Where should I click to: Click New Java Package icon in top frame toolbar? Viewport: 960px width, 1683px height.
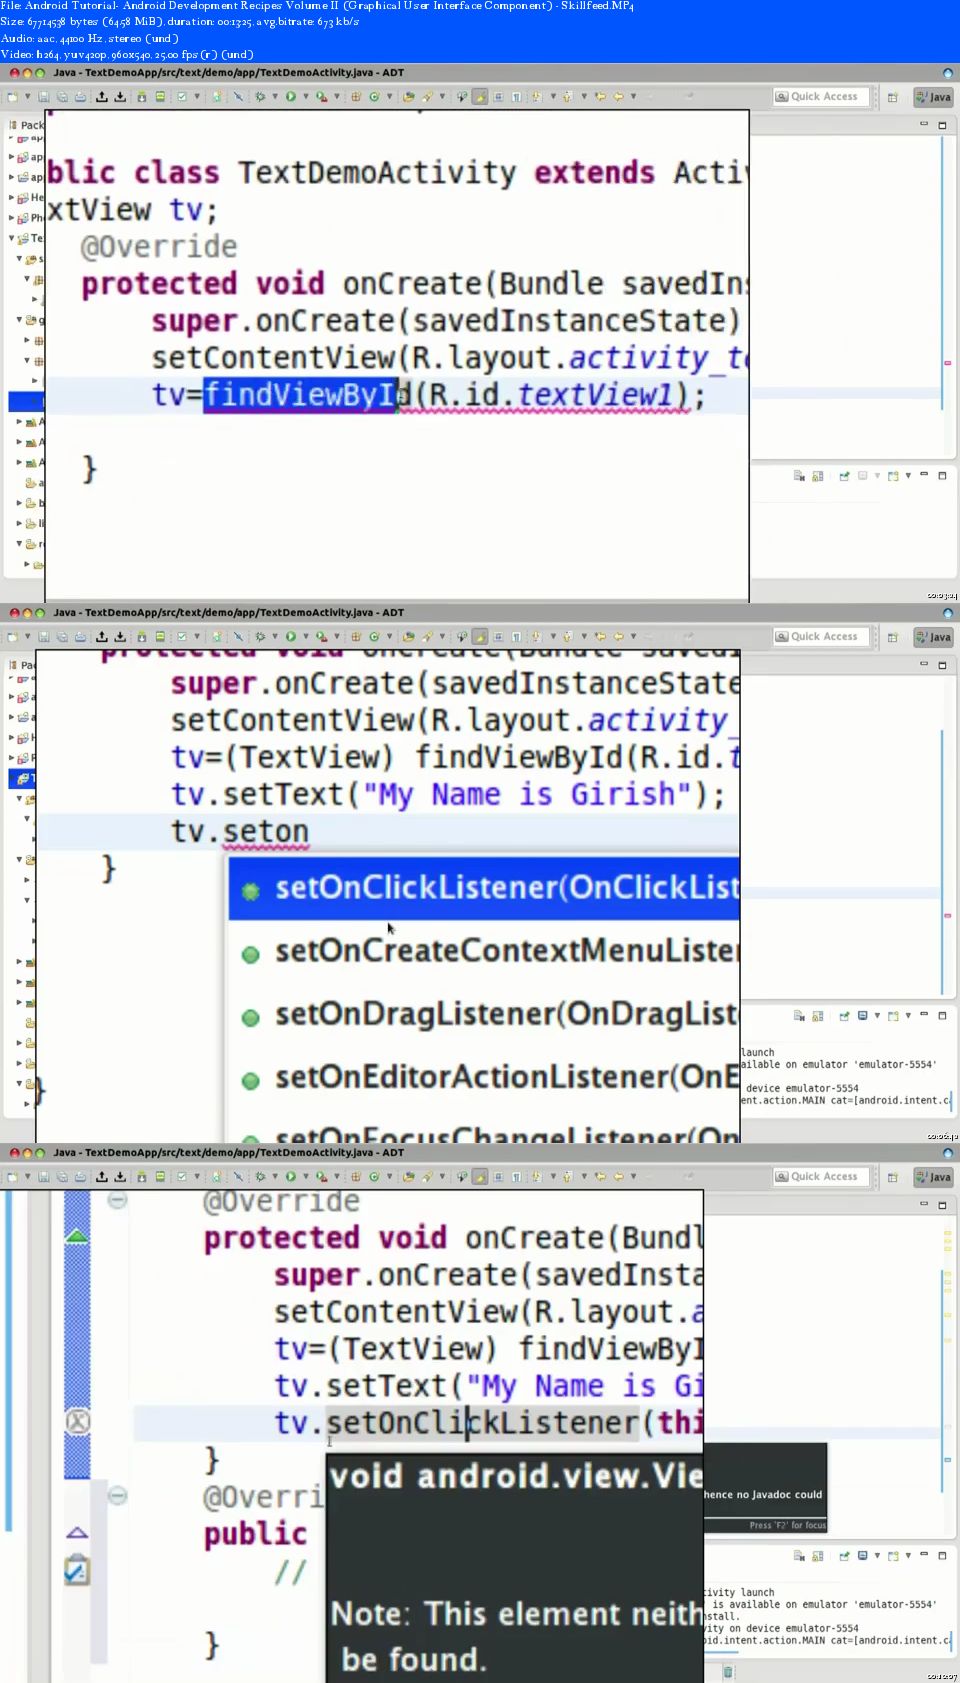click(x=356, y=97)
